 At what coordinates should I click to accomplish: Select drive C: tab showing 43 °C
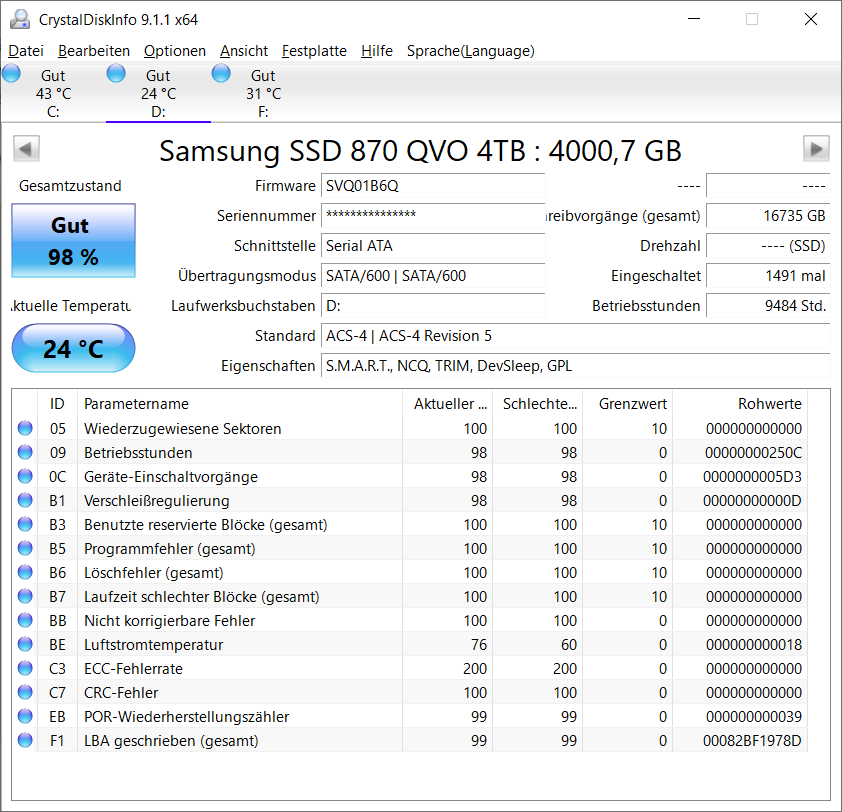[x=53, y=93]
